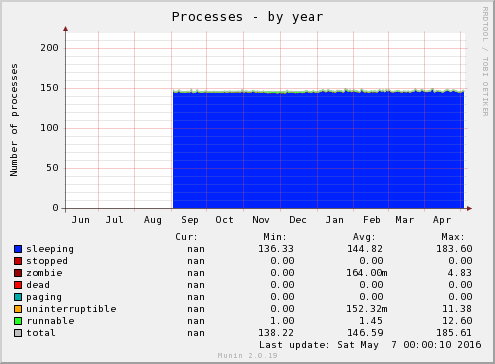Click the 'Apr' x-axis month label
Image resolution: width=495 pixels, height=364 pixels.
pyautogui.click(x=442, y=220)
